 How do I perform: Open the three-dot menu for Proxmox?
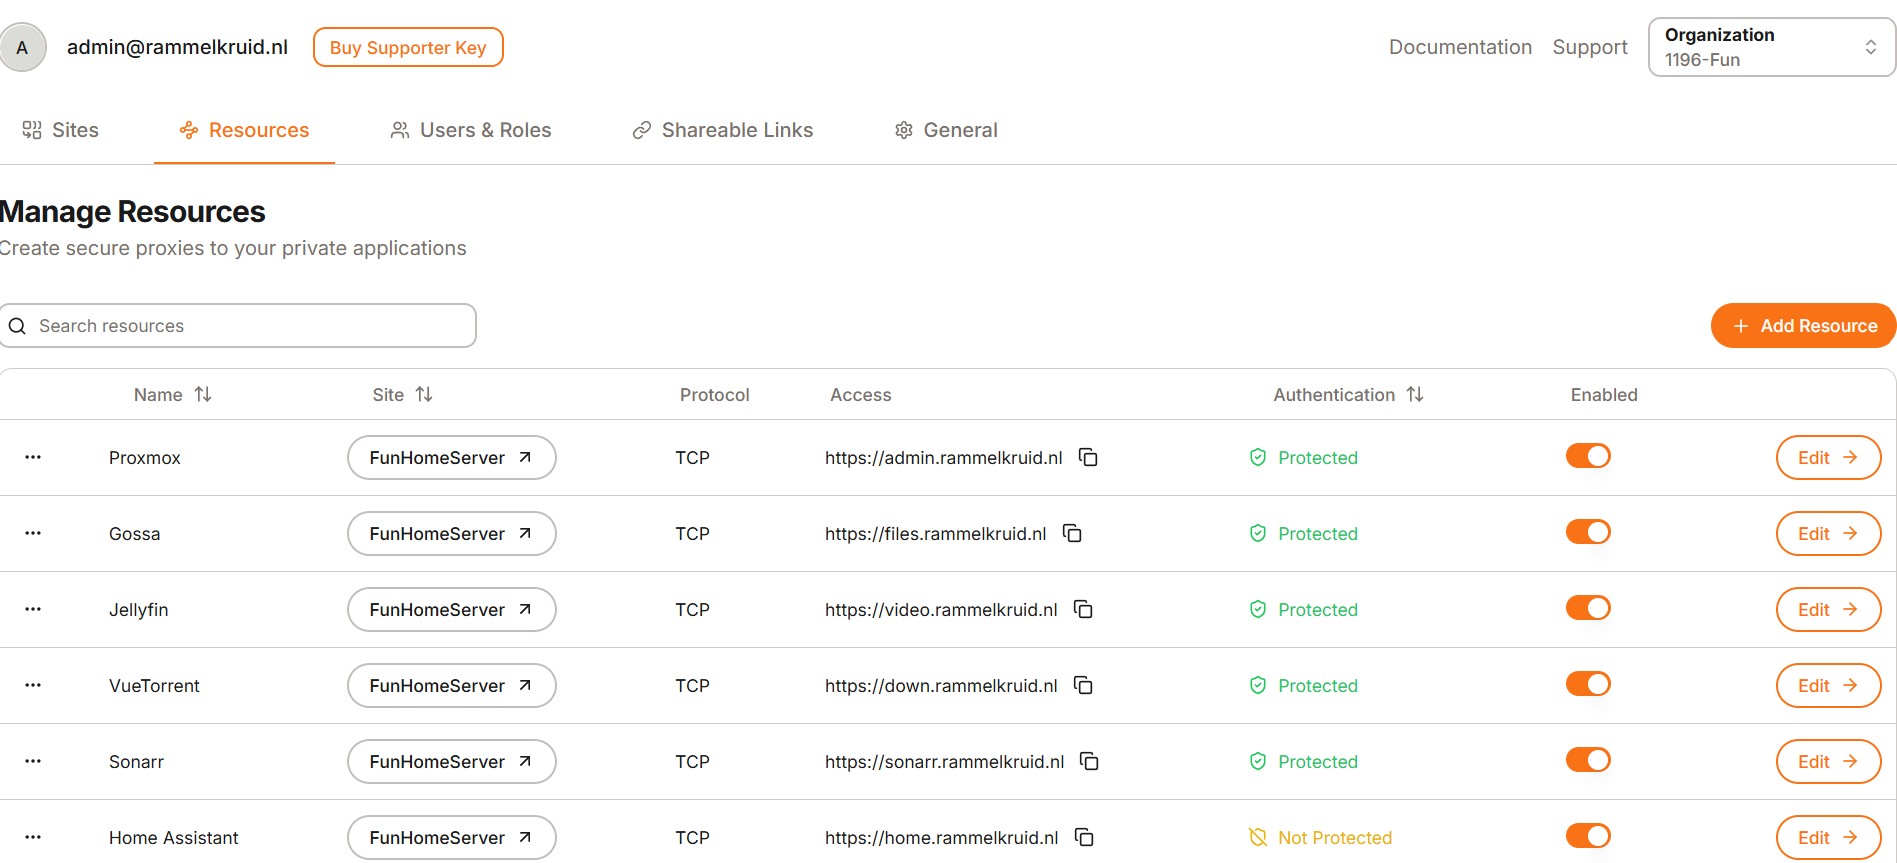(x=33, y=457)
